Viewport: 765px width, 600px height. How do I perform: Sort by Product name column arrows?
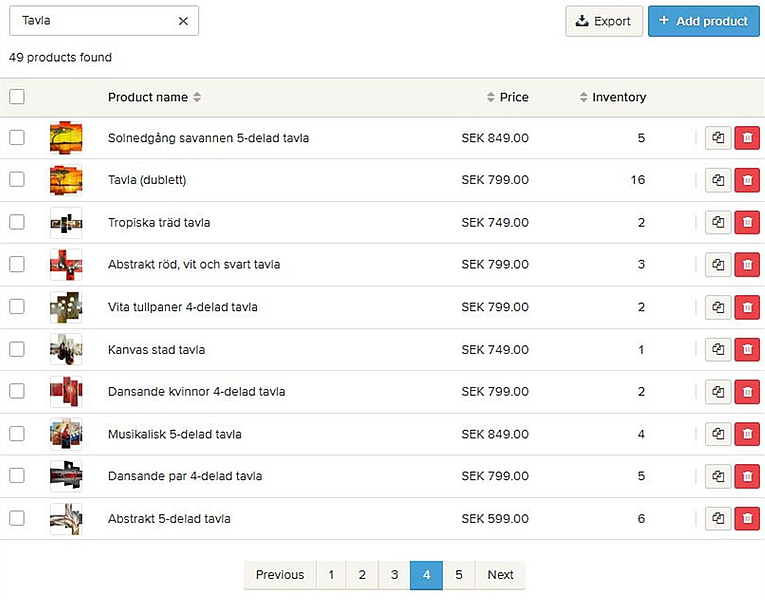point(197,97)
